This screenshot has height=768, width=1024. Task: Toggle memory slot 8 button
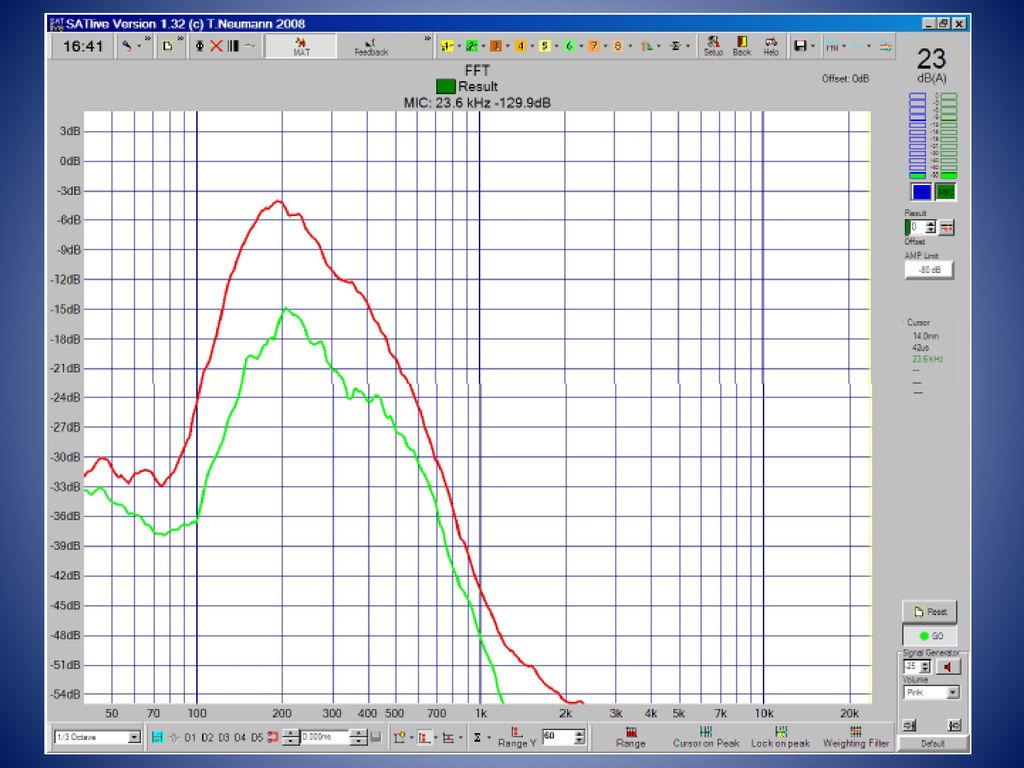point(618,46)
